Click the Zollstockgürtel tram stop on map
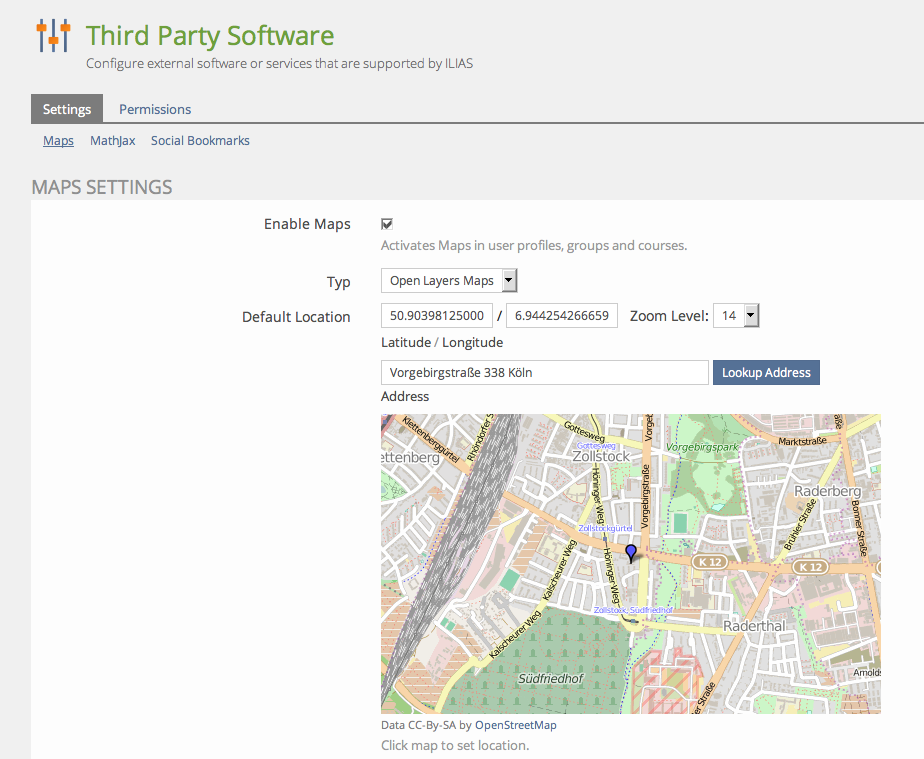 606,527
